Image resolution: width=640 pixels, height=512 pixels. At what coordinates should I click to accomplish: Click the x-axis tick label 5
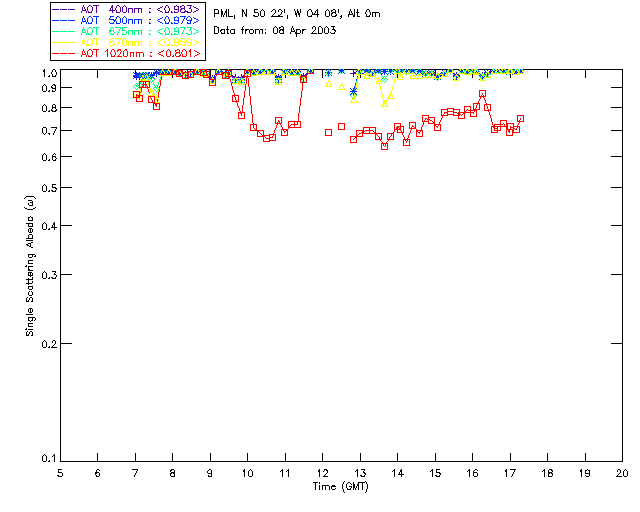(60, 473)
